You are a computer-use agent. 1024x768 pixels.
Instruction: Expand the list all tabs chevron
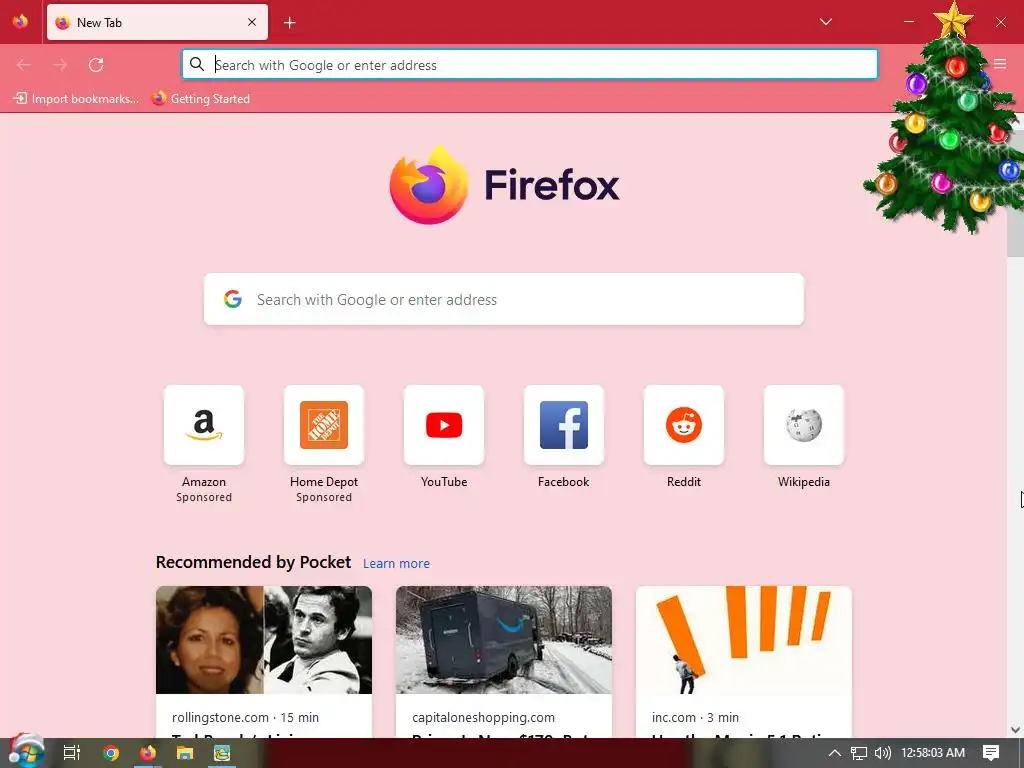tap(825, 22)
